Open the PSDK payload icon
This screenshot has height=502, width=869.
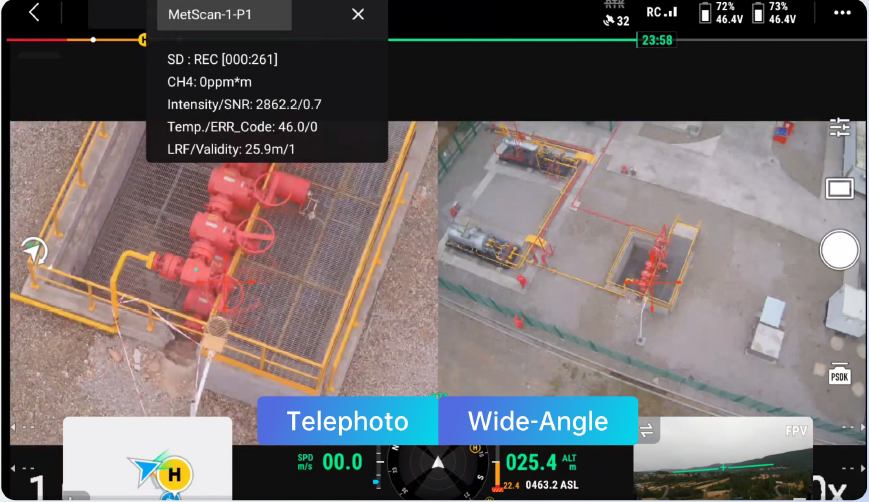point(839,373)
